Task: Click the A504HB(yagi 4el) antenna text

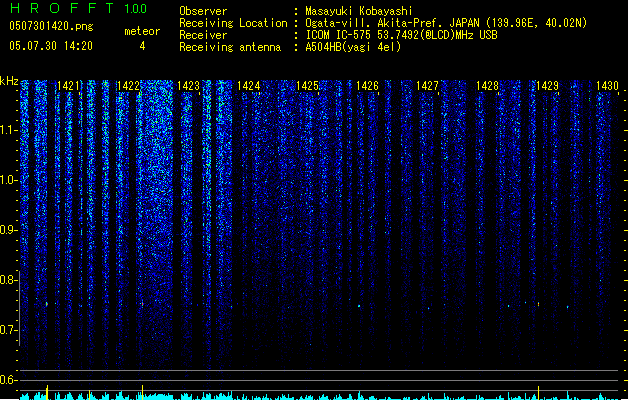Action: [353, 47]
